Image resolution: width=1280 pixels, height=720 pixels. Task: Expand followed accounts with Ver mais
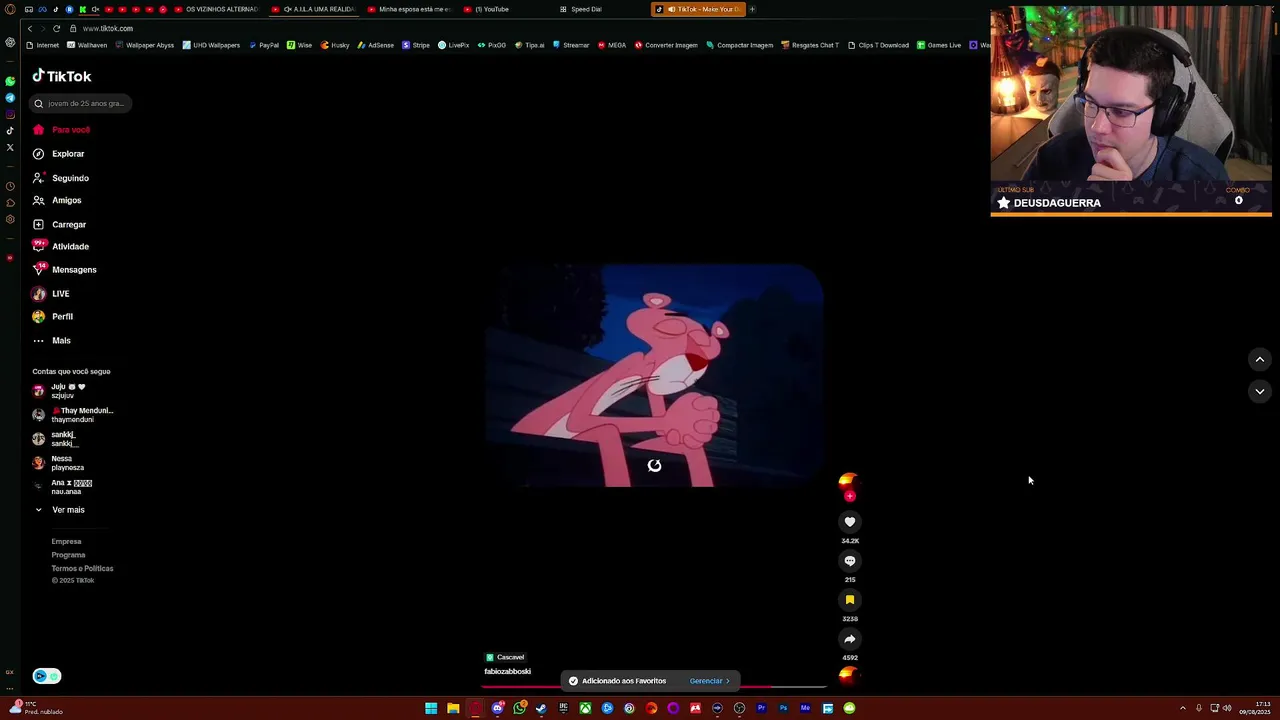(x=60, y=510)
